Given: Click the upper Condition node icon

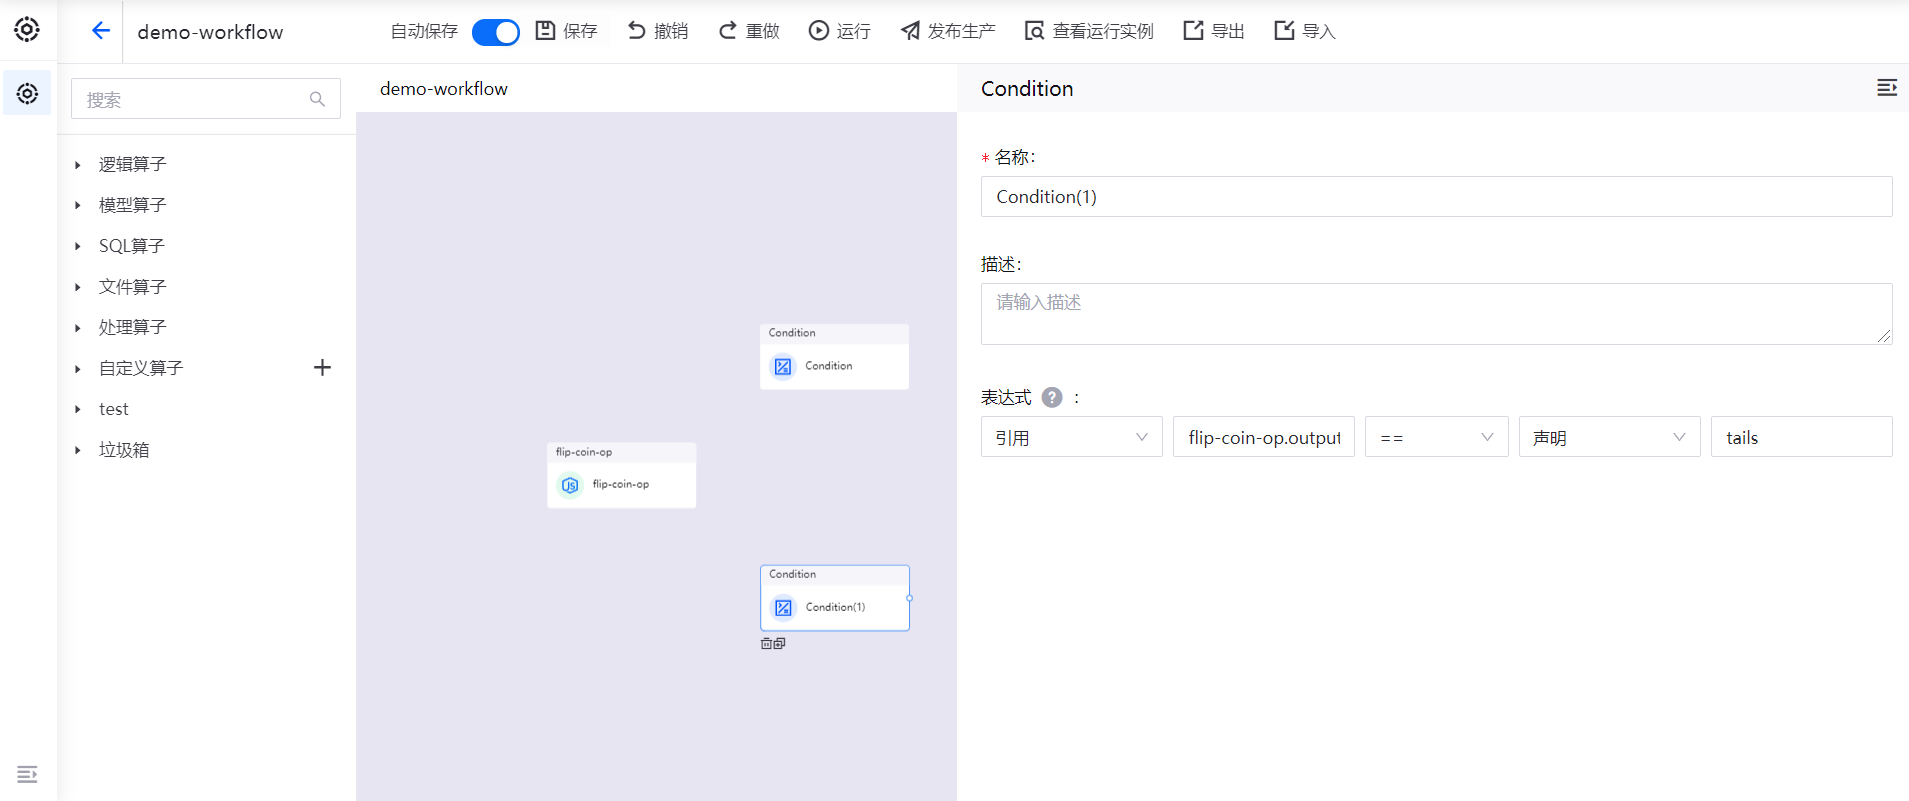Looking at the screenshot, I should (x=783, y=367).
